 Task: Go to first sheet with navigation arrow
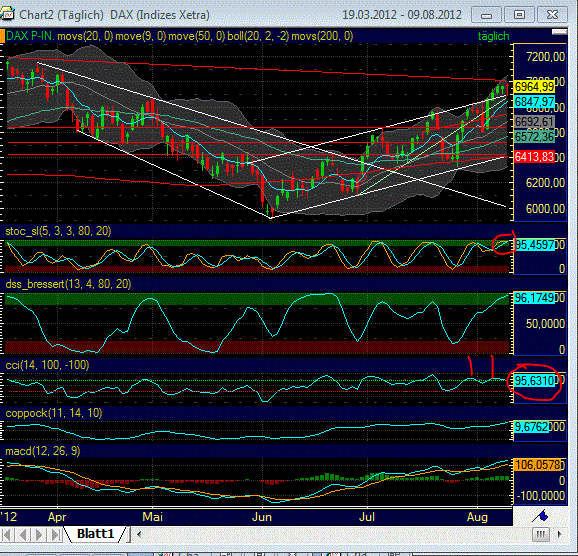click(x=7, y=534)
